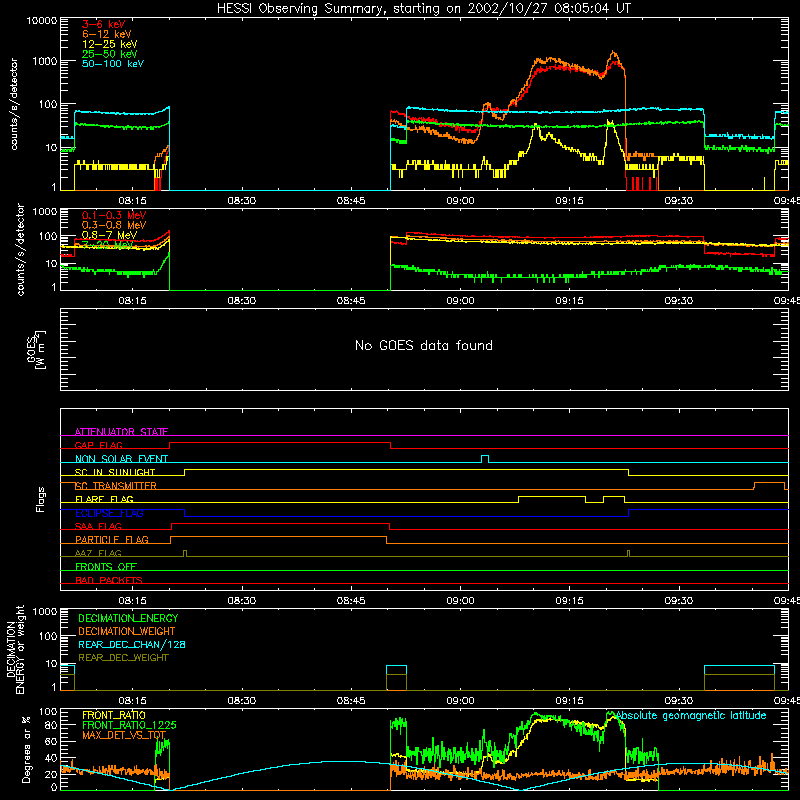Click the 0.3-0.8 MeV legend label
The image size is (800, 800).
[x=114, y=225]
